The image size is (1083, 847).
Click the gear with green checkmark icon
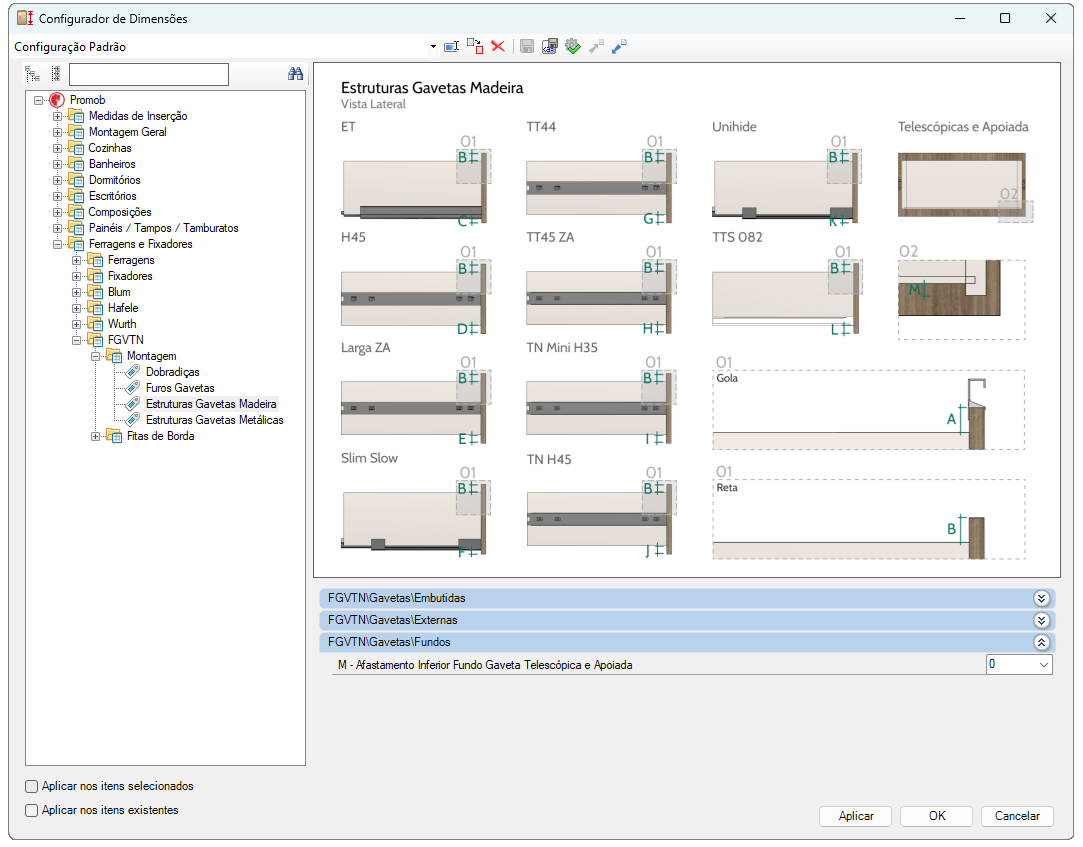click(573, 47)
